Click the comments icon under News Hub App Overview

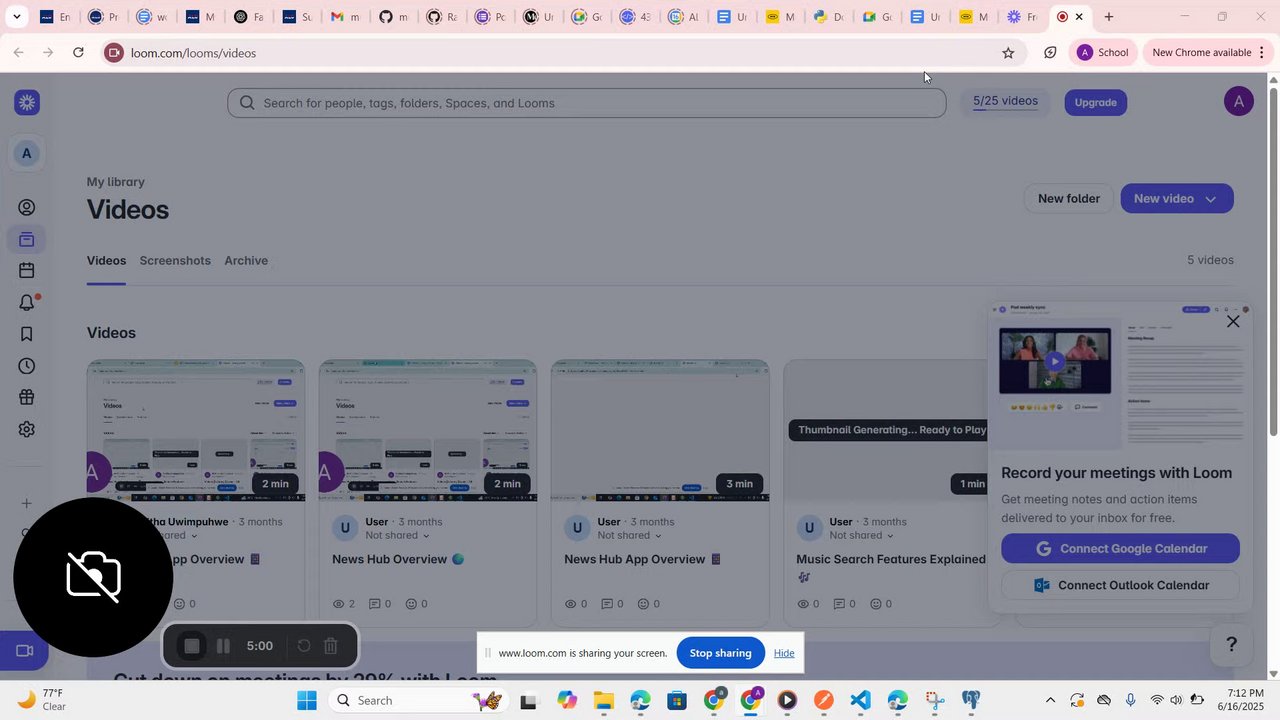coord(606,604)
